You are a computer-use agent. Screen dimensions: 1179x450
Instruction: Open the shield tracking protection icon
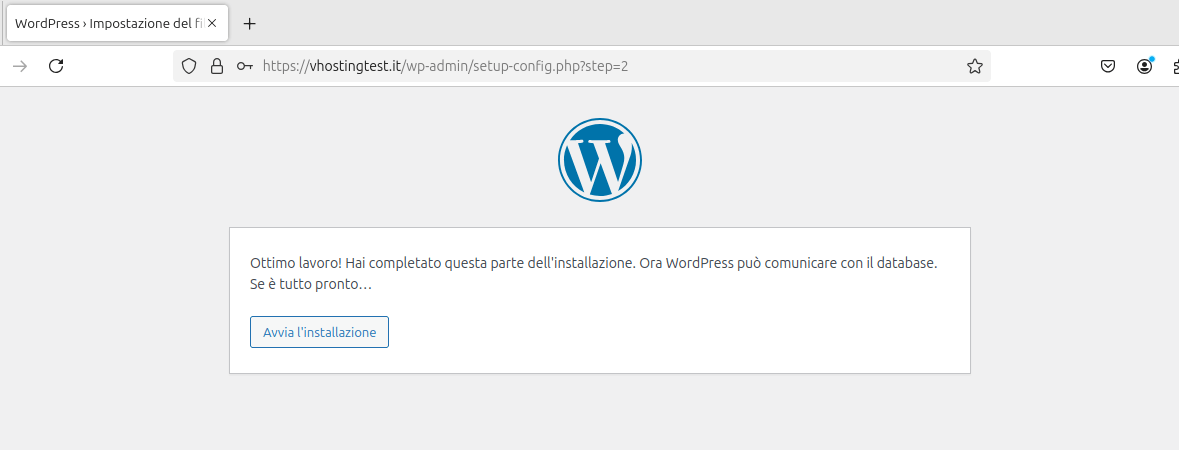189,66
